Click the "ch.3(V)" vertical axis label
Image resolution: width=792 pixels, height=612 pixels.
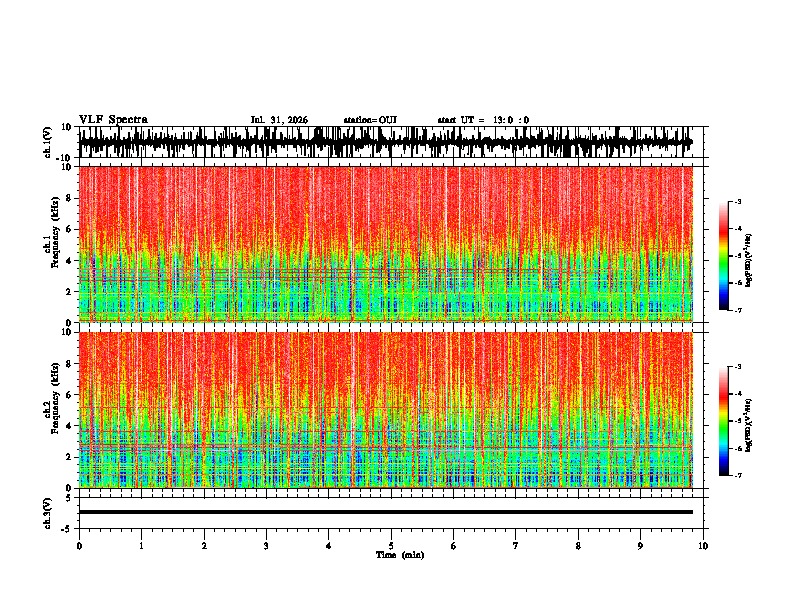(48, 513)
